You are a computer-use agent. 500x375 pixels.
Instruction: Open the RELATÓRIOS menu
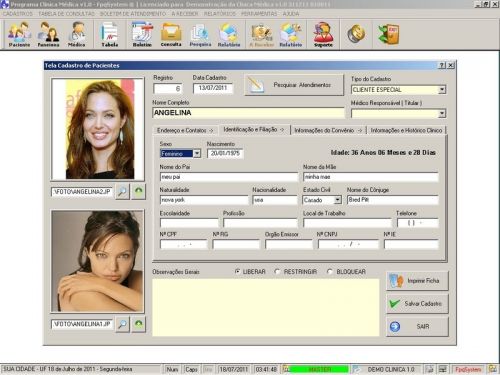(220, 14)
